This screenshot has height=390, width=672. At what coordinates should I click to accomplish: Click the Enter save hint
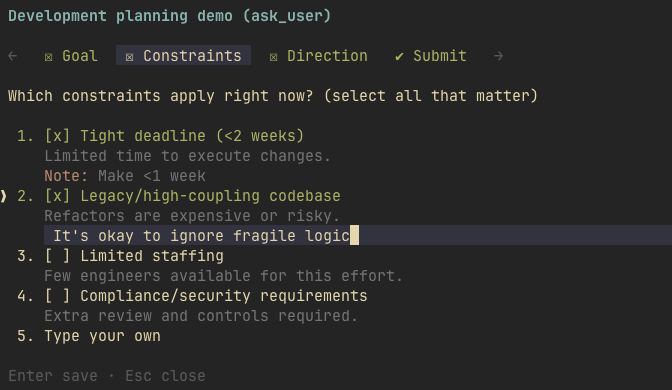(53, 376)
